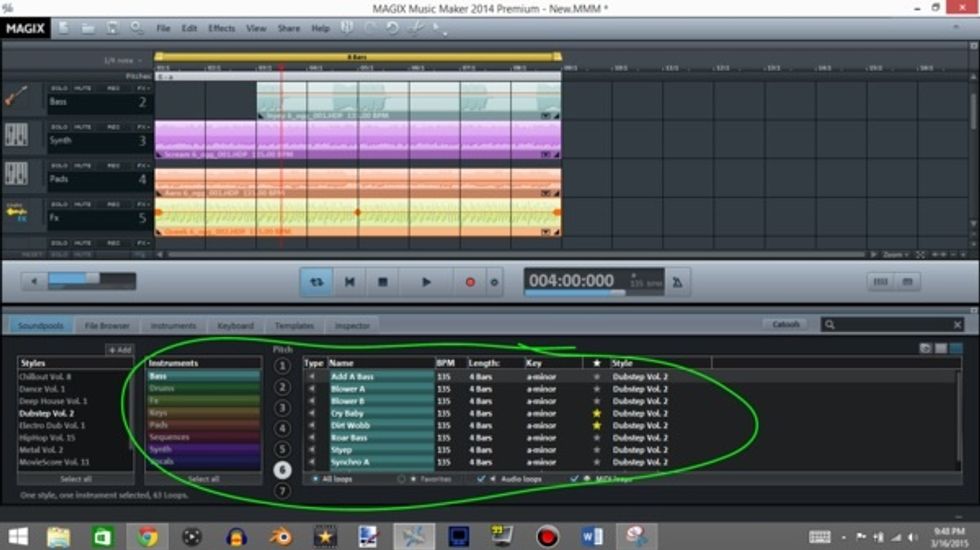The image size is (980, 550).
Task: Preview the Cry Baby loop
Action: coord(312,413)
